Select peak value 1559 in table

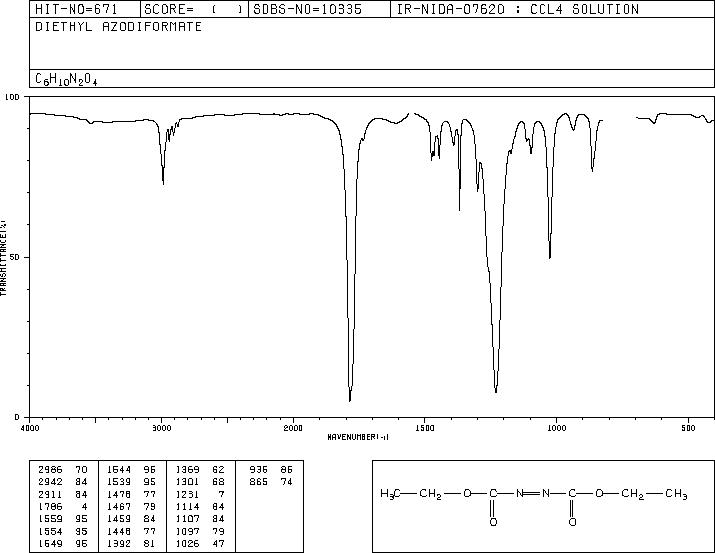[x=50, y=519]
